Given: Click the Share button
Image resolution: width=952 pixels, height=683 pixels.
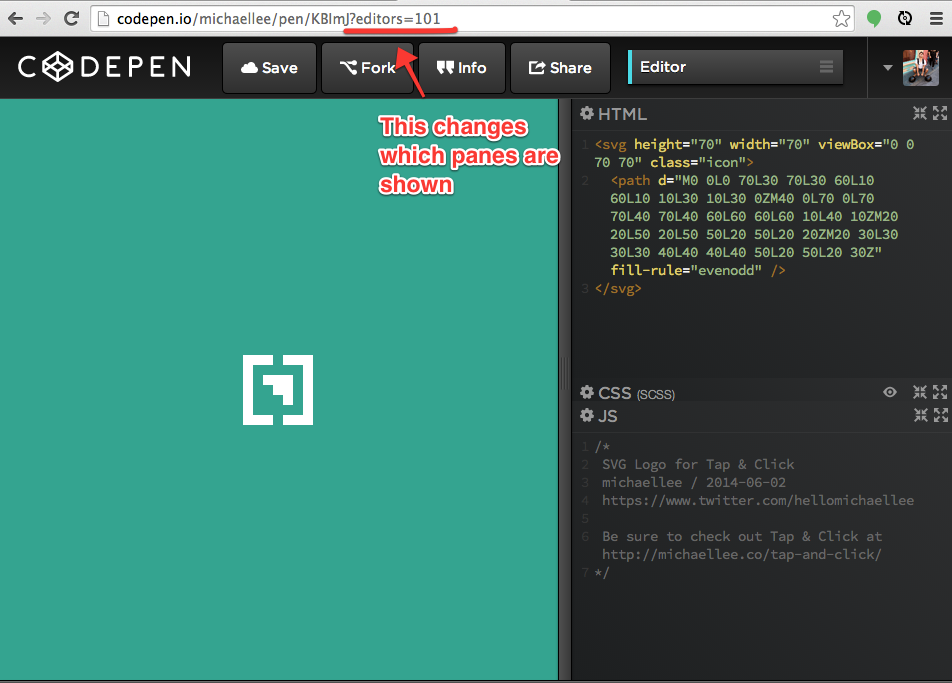Looking at the screenshot, I should [560, 68].
